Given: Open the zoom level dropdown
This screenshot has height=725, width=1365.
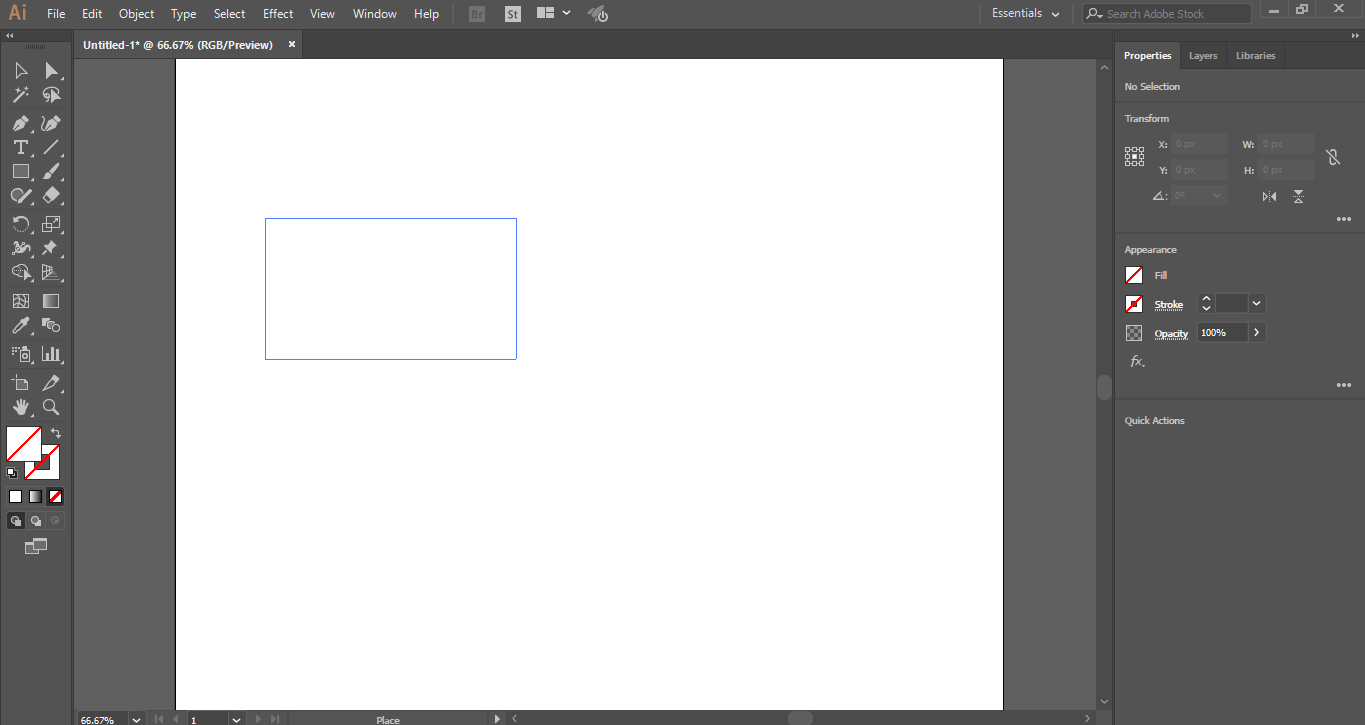Looking at the screenshot, I should [135, 719].
